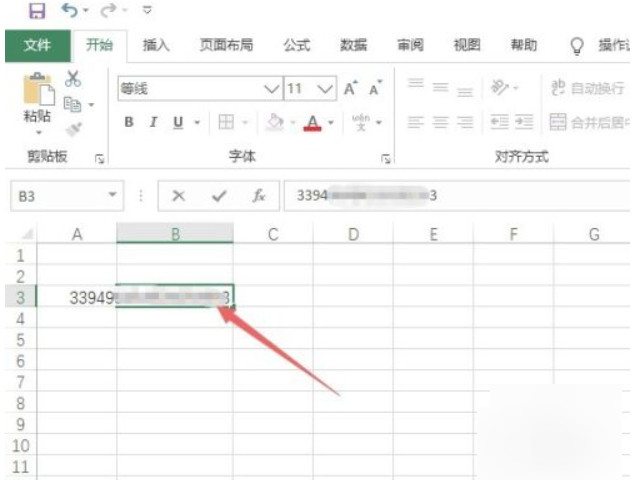Switch to the 公式 (Formulas) tab
The image size is (640, 480).
[x=297, y=45]
